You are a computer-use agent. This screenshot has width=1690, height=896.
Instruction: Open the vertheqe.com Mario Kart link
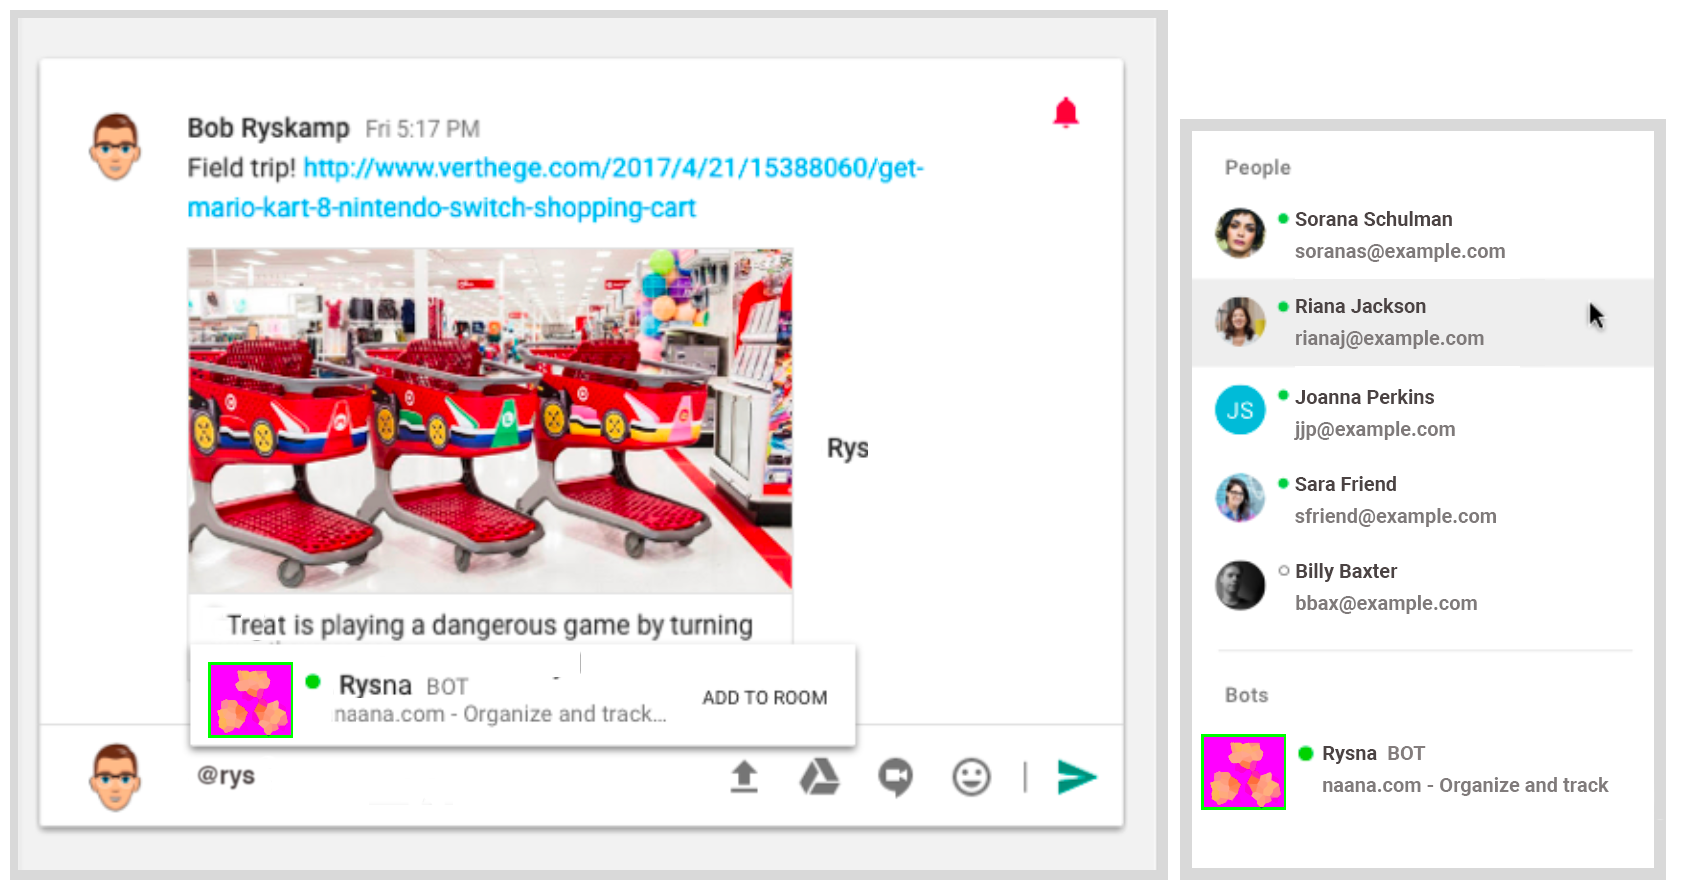click(x=555, y=187)
